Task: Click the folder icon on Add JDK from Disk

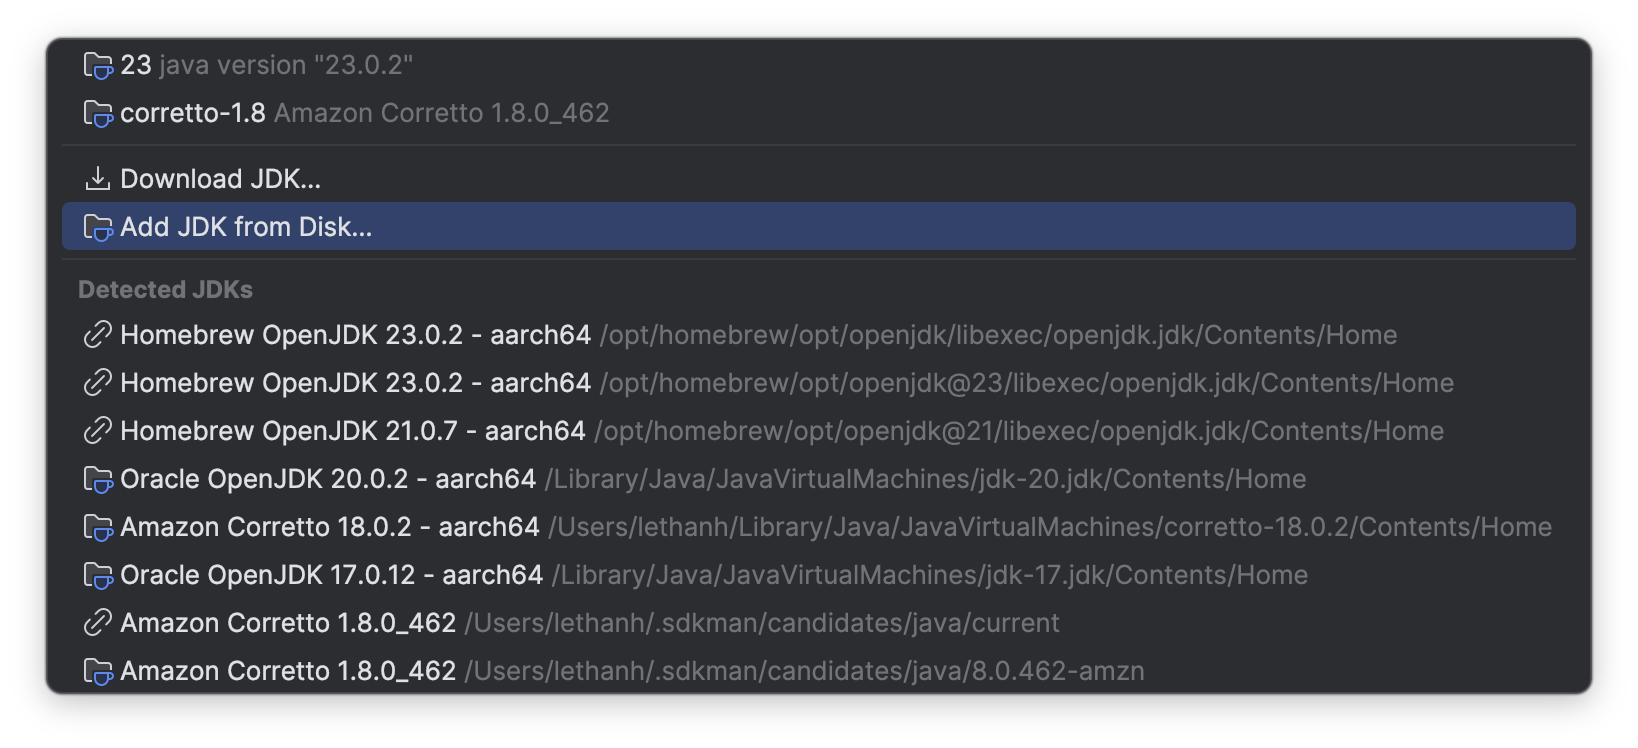Action: click(97, 227)
